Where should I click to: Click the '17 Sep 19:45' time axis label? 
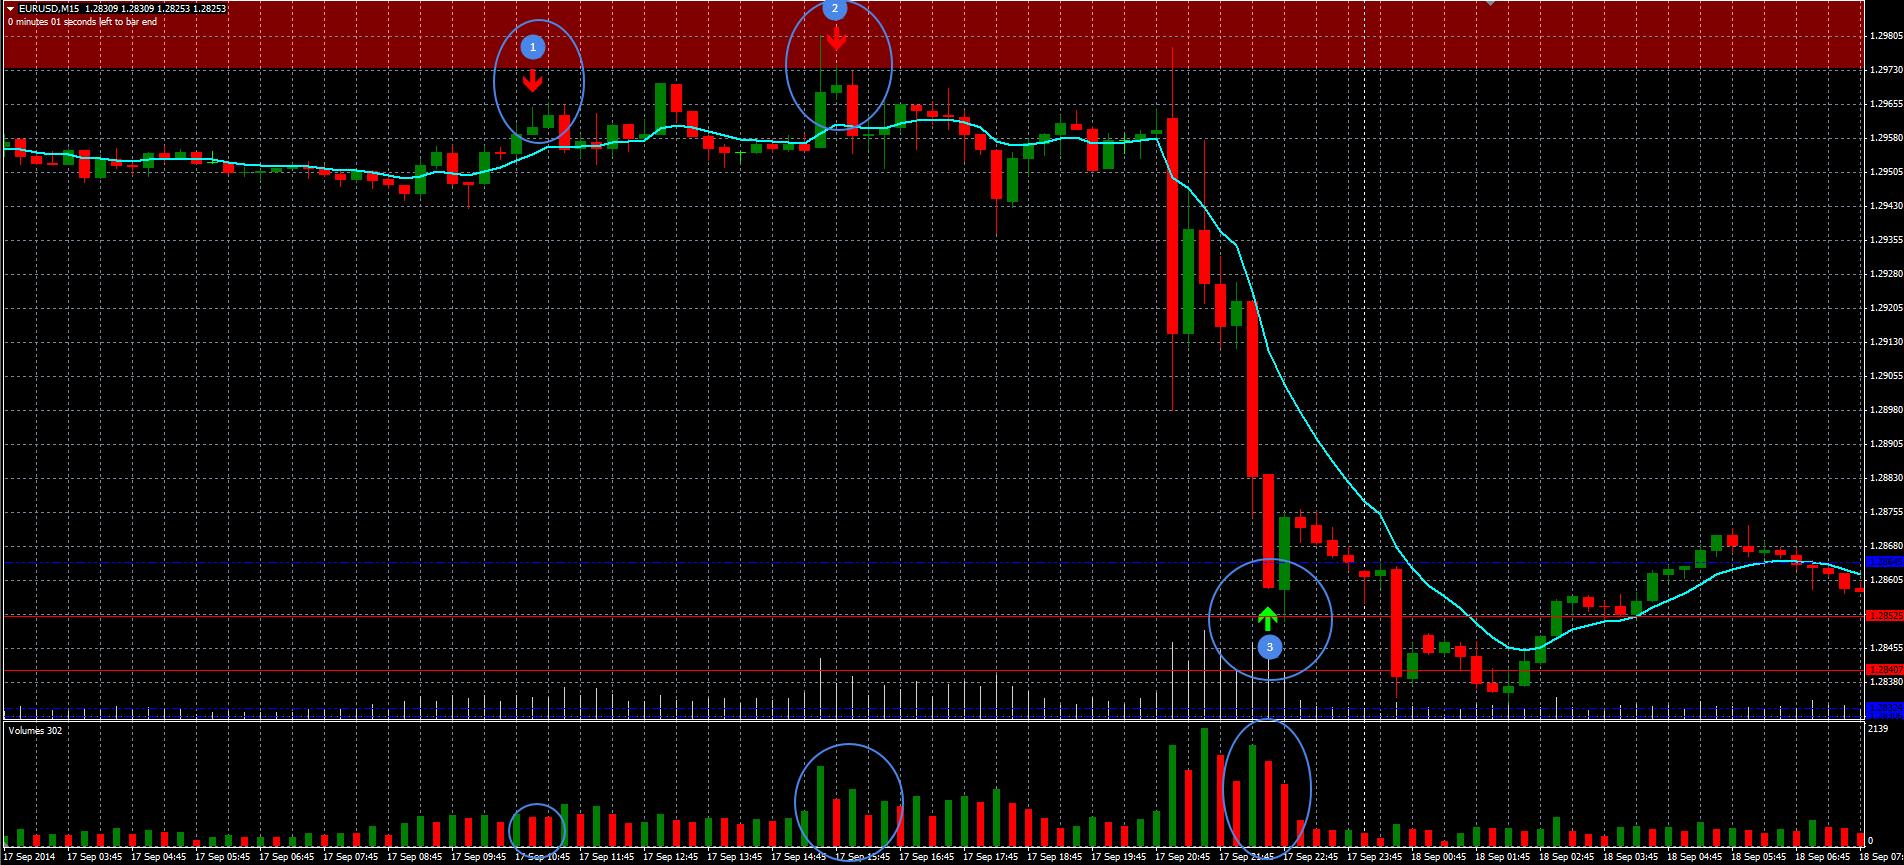pyautogui.click(x=1119, y=857)
